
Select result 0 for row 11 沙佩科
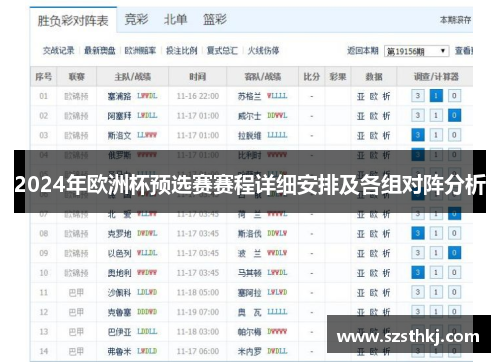454,292
